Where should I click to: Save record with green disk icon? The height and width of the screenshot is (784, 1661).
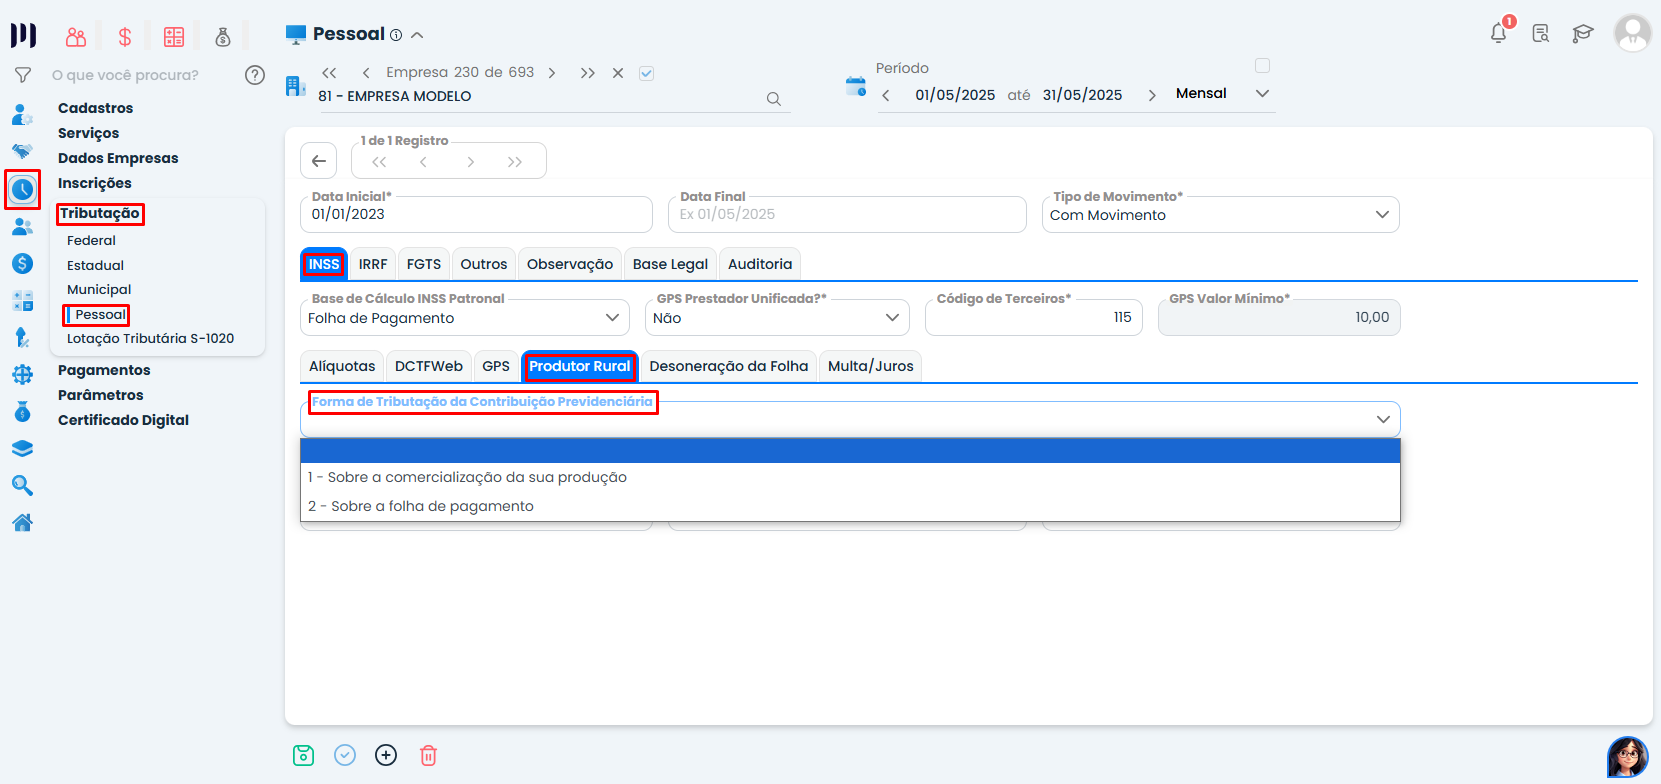[x=304, y=755]
